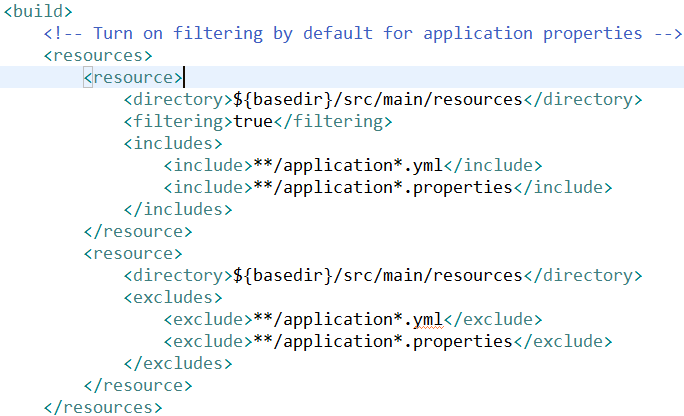Click the include line for application*.yml

(352, 165)
